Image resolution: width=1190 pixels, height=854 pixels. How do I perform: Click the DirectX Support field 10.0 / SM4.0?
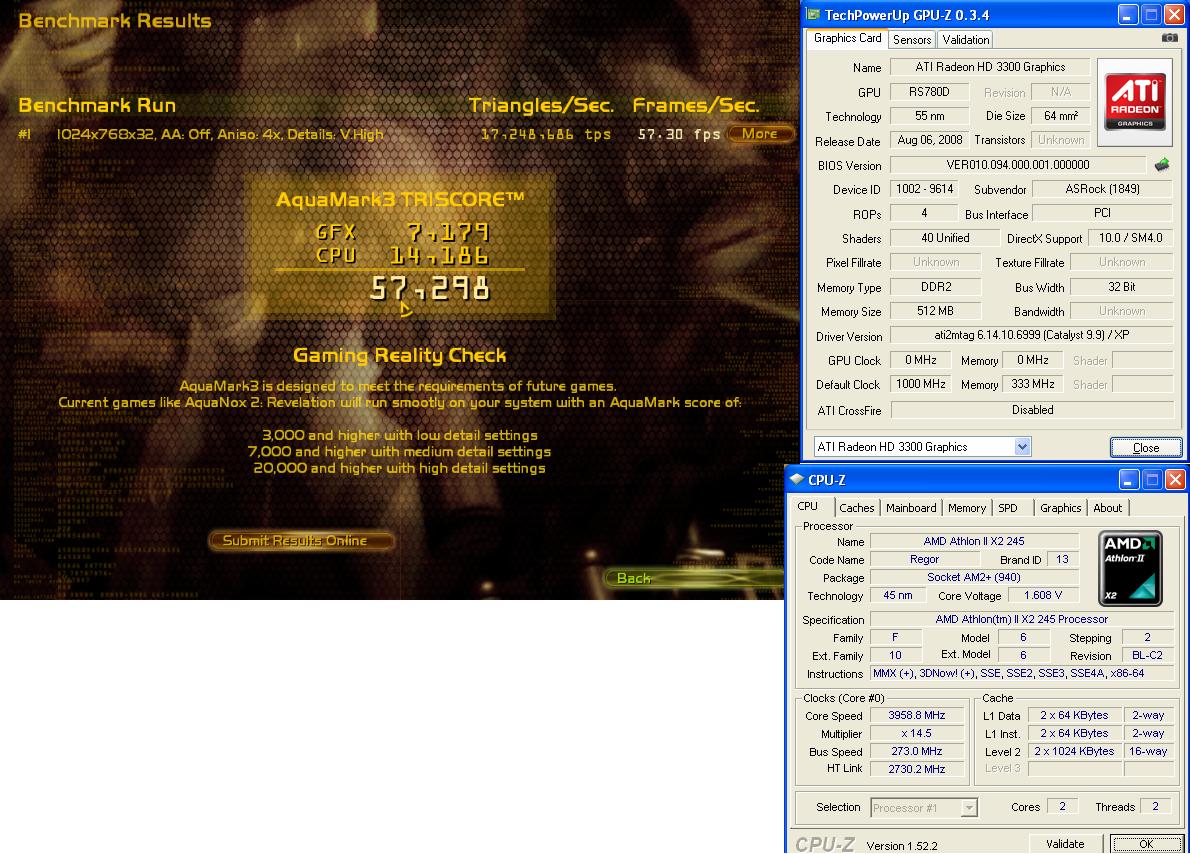pyautogui.click(x=1131, y=238)
